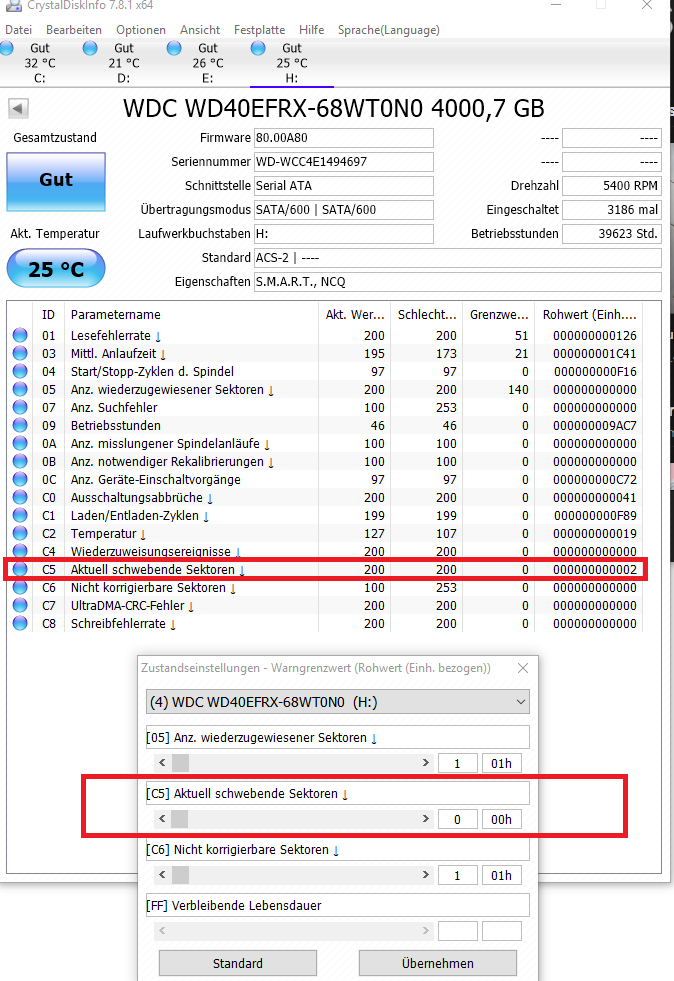
Task: Select drive H: status tab
Action: point(292,63)
